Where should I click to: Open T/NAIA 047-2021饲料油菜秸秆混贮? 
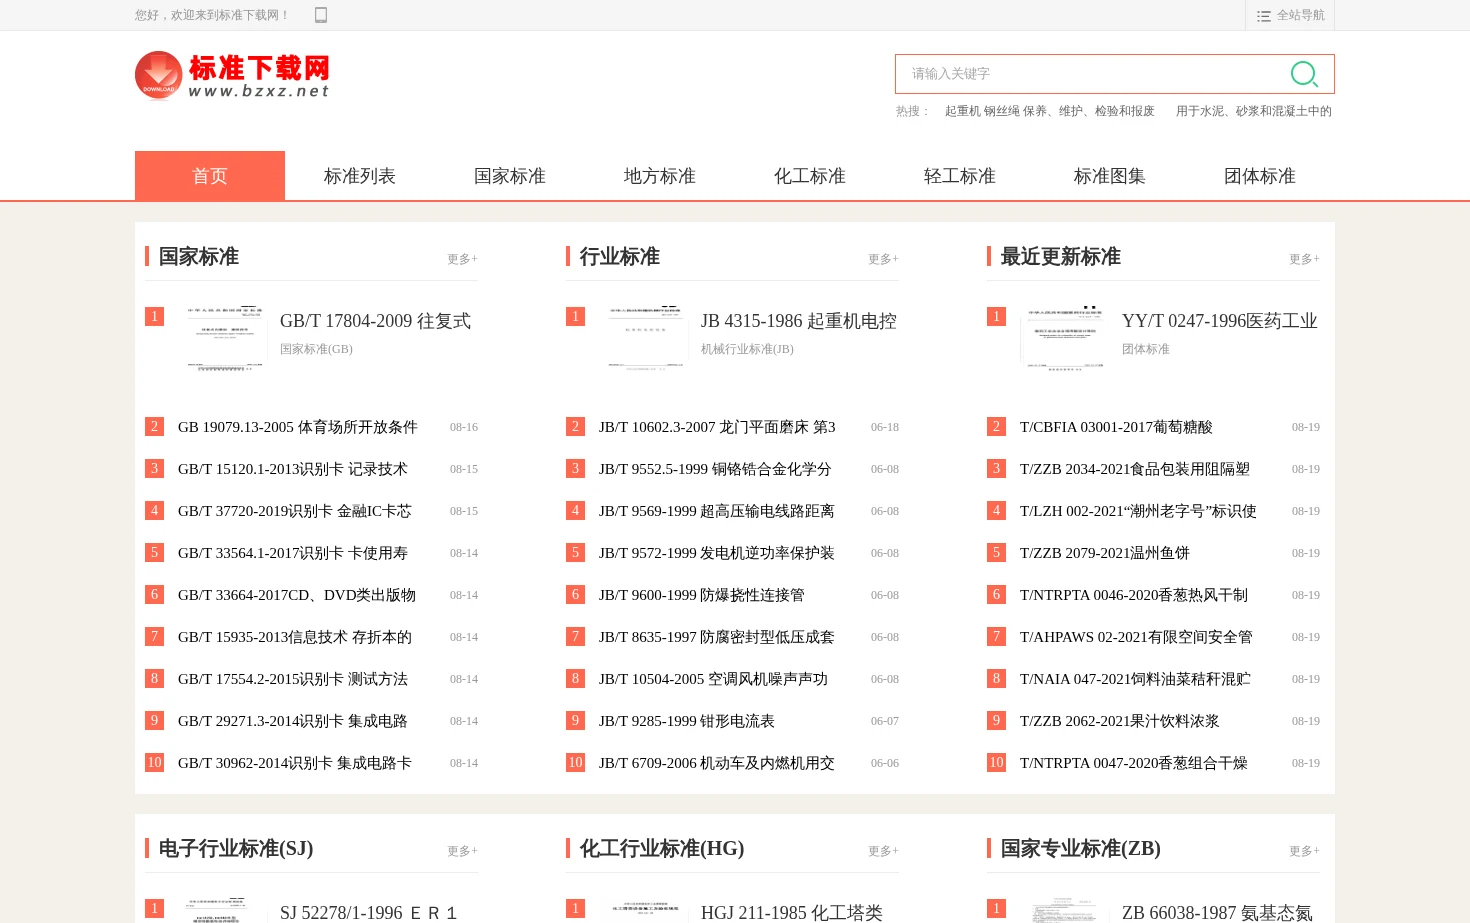1135,679
